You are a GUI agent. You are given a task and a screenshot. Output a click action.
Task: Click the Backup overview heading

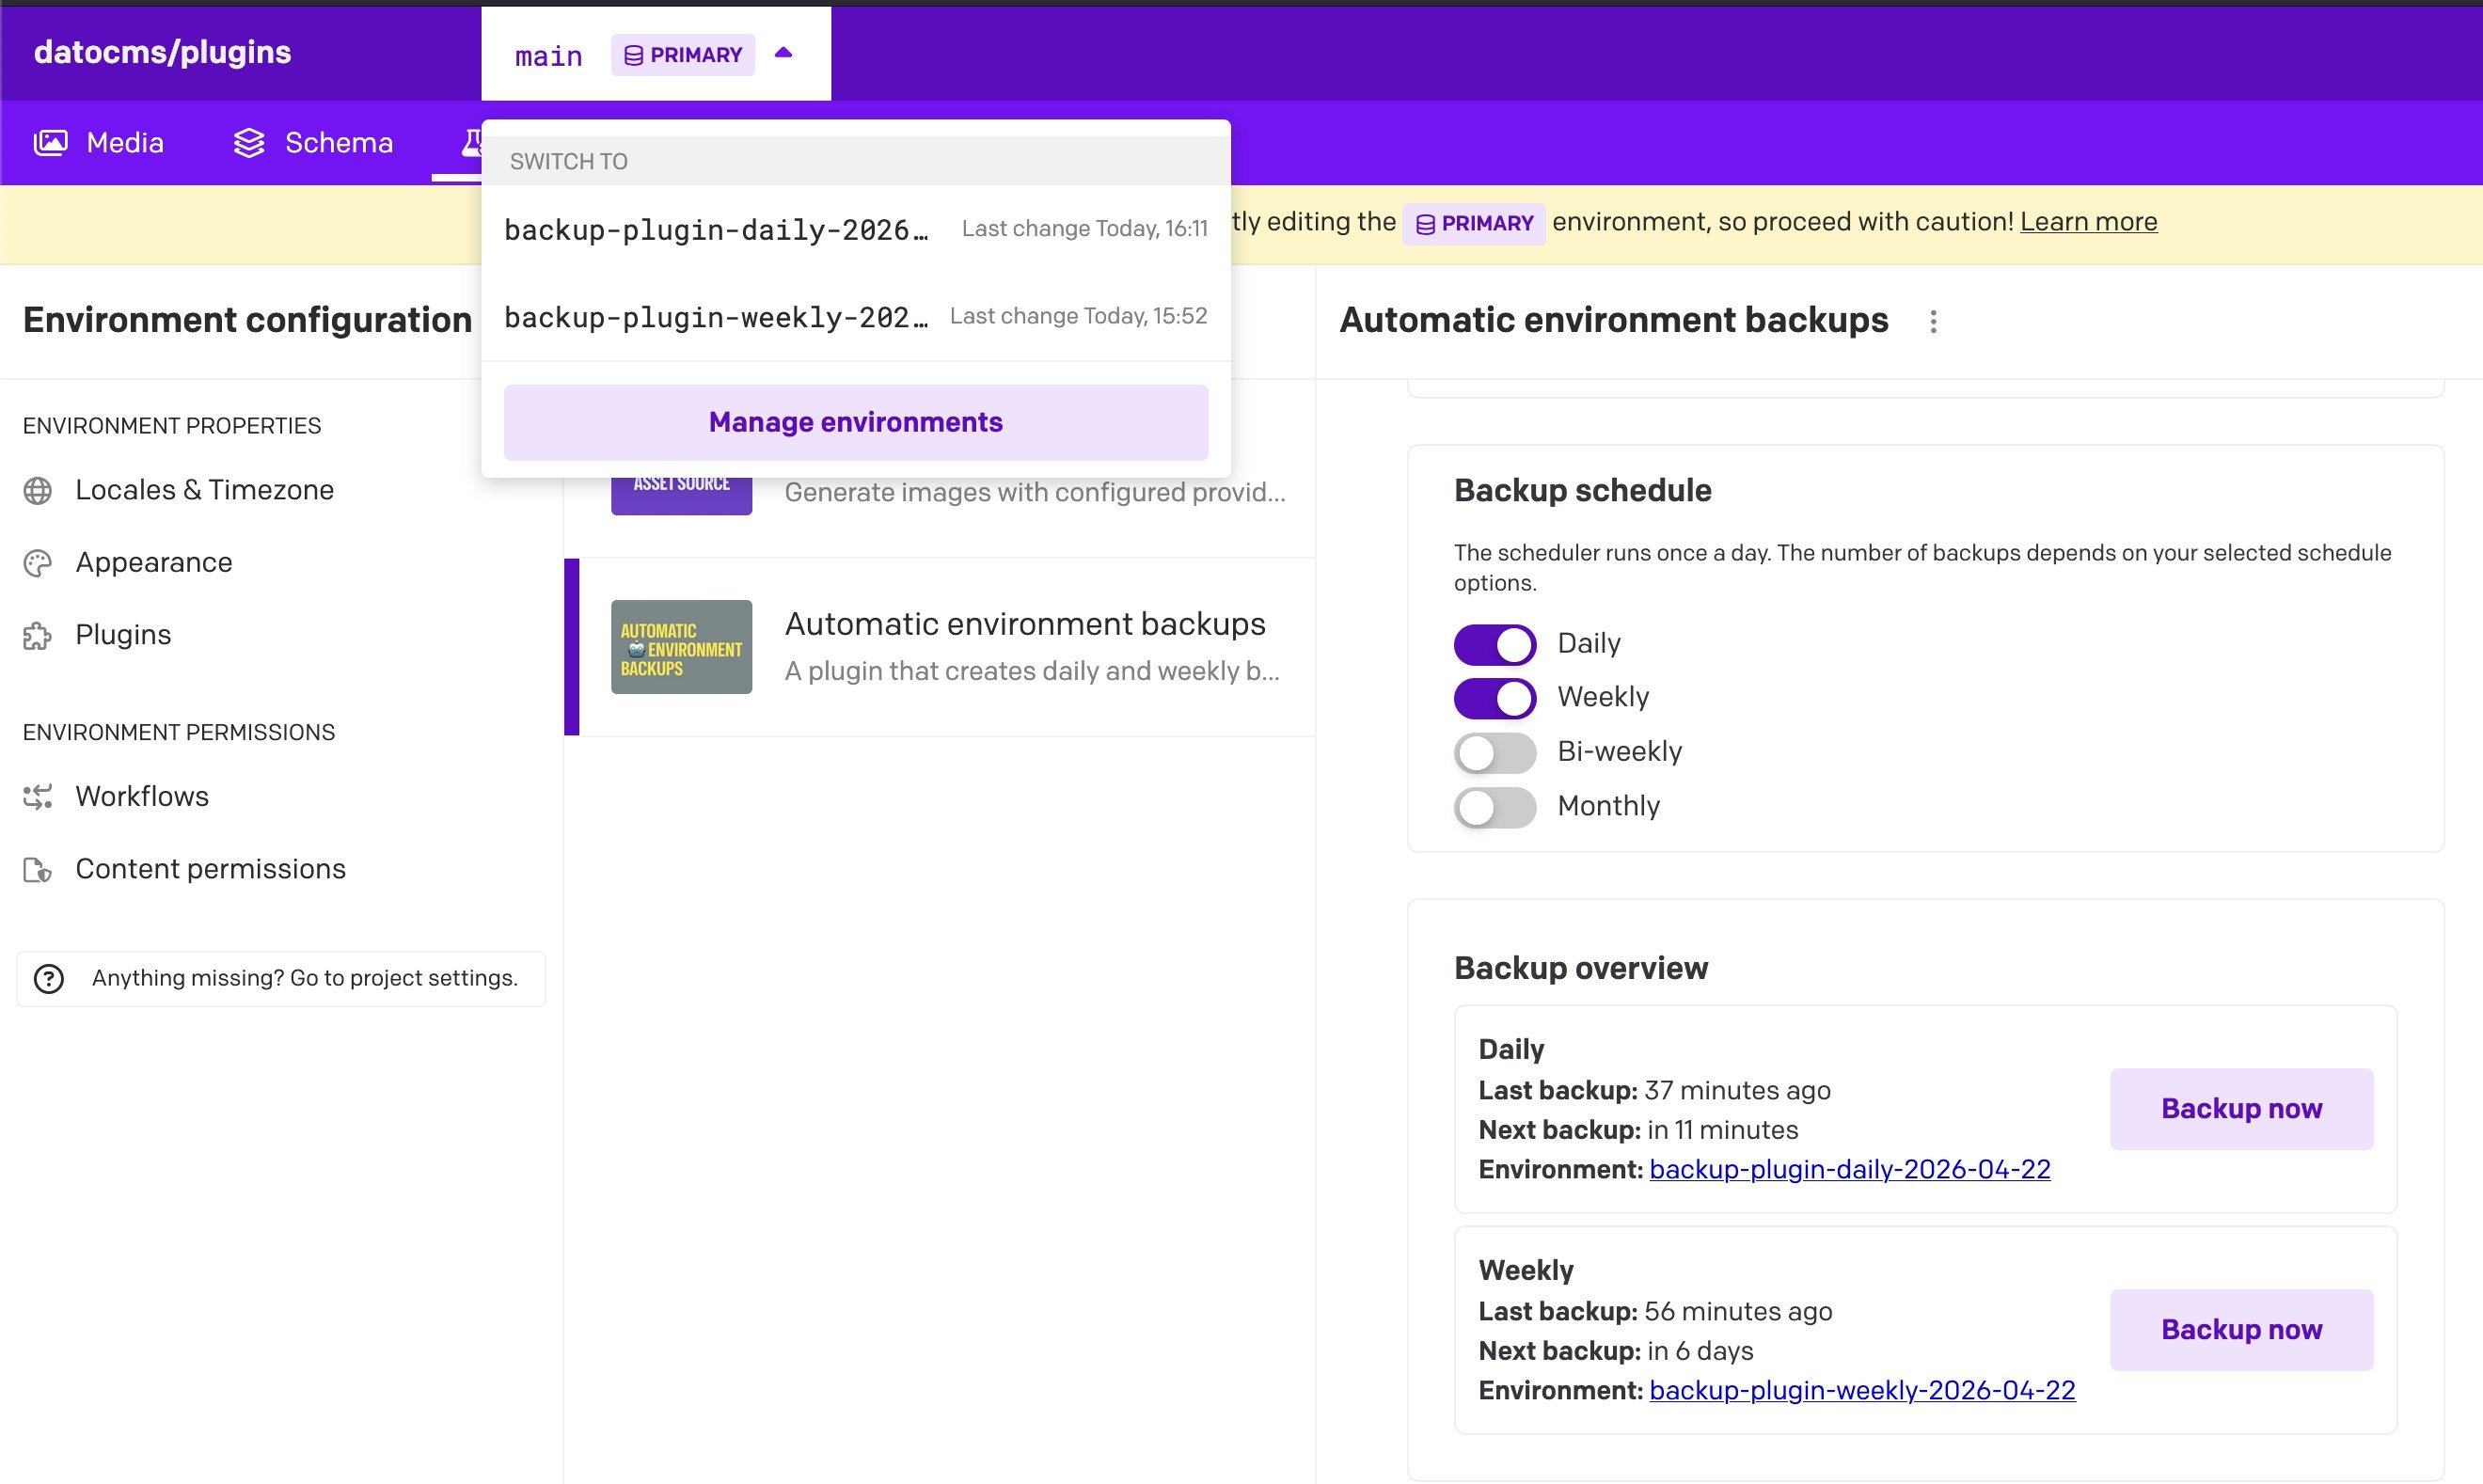point(1581,968)
